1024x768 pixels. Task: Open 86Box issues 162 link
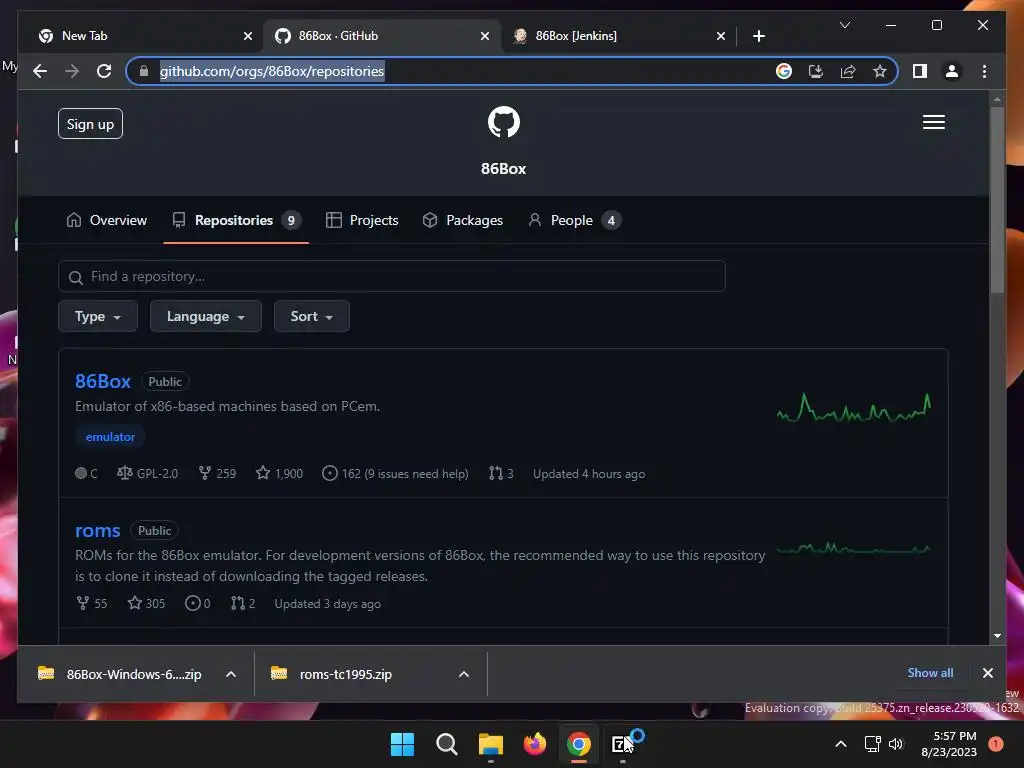pyautogui.click(x=395, y=473)
